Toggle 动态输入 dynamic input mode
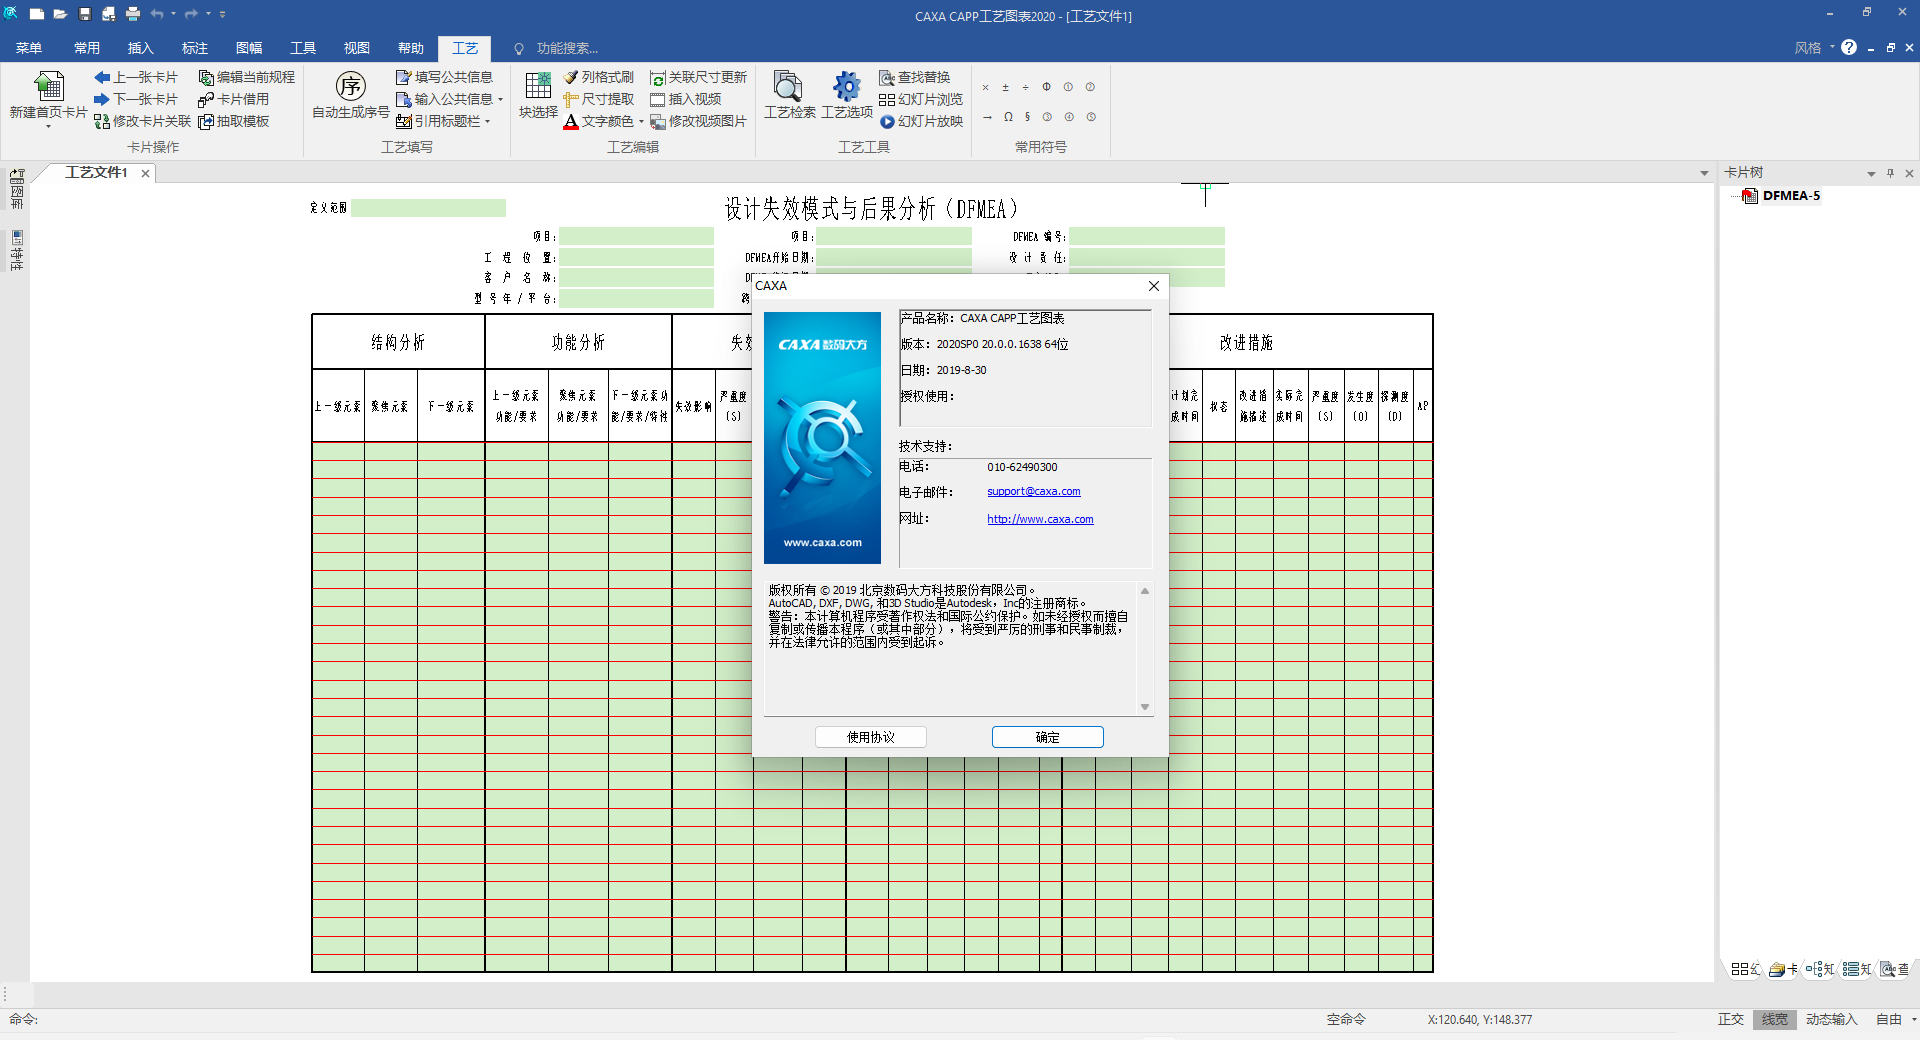The width and height of the screenshot is (1920, 1040). [x=1831, y=1020]
